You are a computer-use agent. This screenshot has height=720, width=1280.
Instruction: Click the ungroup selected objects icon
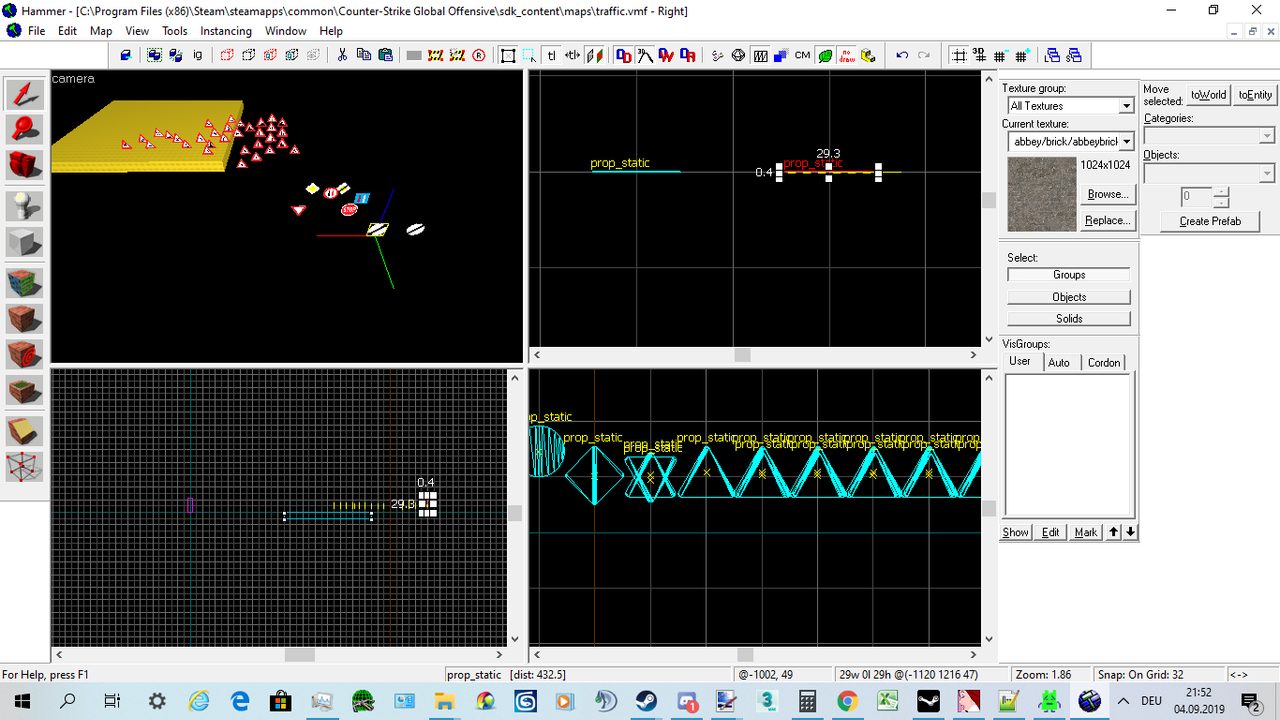175,55
